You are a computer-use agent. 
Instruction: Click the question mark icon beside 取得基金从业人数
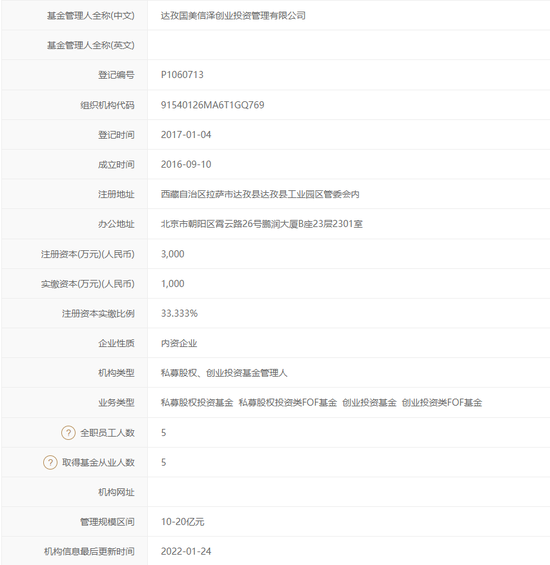point(50,462)
